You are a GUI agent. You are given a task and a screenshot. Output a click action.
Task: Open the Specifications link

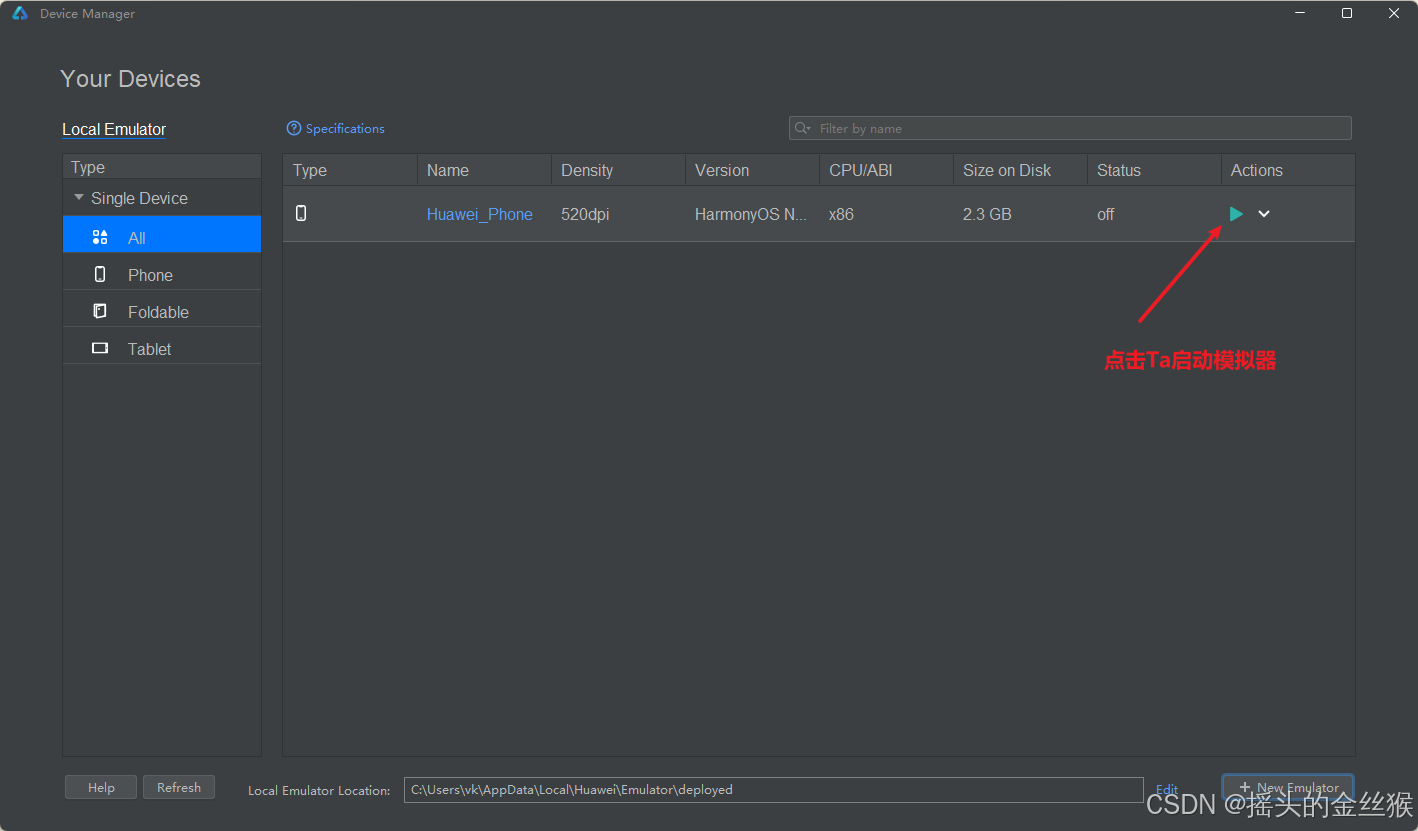click(x=345, y=128)
